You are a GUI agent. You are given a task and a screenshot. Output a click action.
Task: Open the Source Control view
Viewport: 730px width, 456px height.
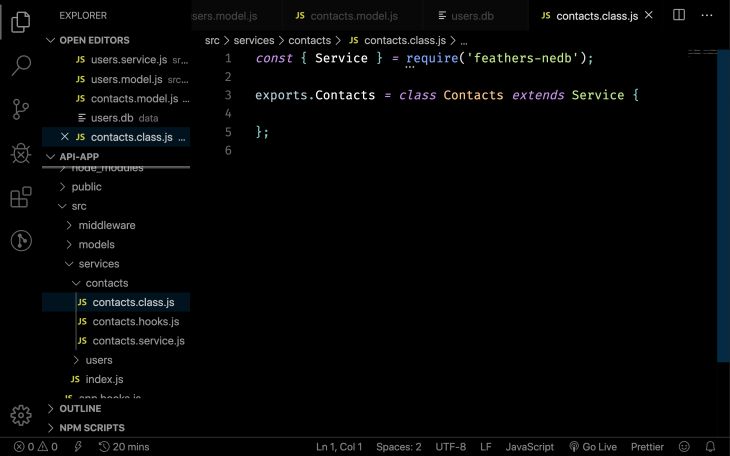click(21, 109)
